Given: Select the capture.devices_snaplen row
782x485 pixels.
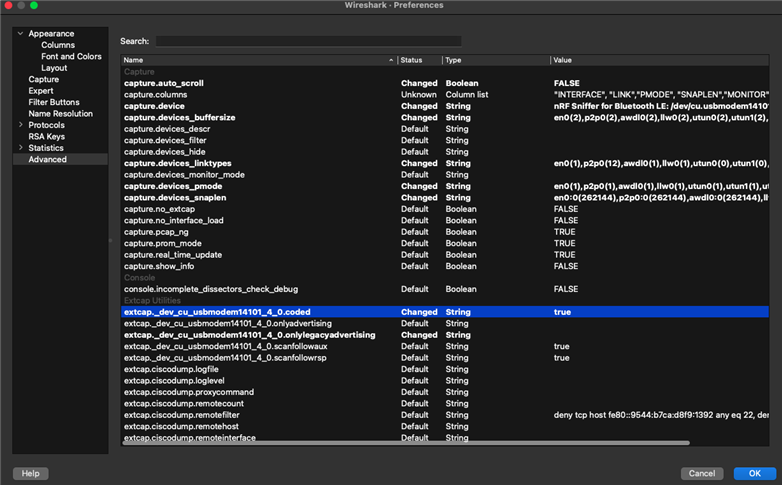Looking at the screenshot, I should tap(445, 198).
